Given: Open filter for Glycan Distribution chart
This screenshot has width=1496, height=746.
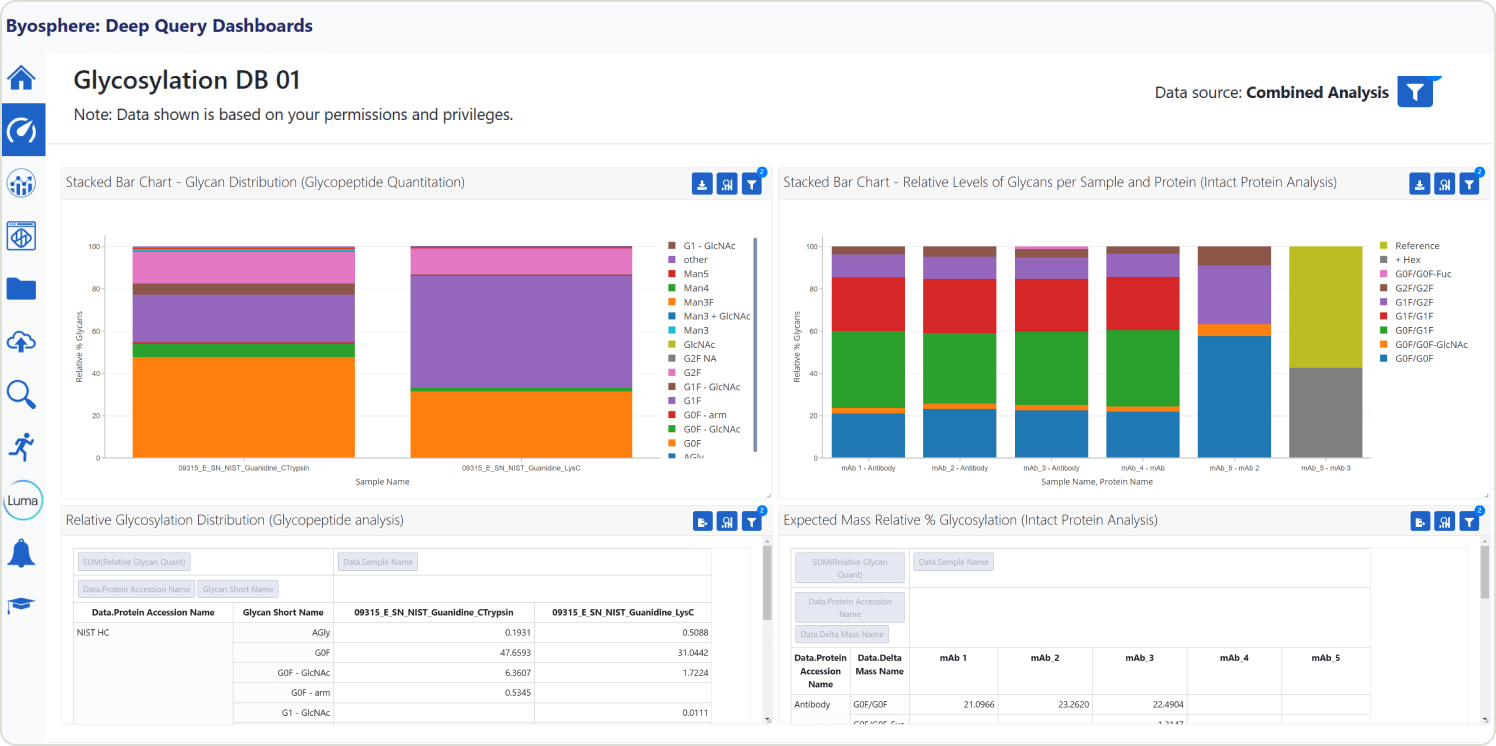Looking at the screenshot, I should [752, 184].
